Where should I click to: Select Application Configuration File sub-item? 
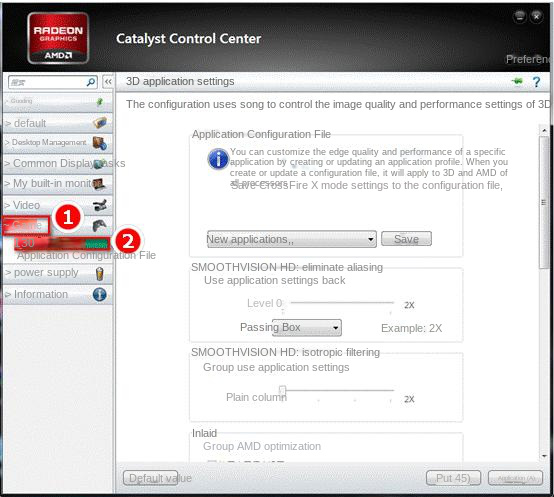point(86,255)
